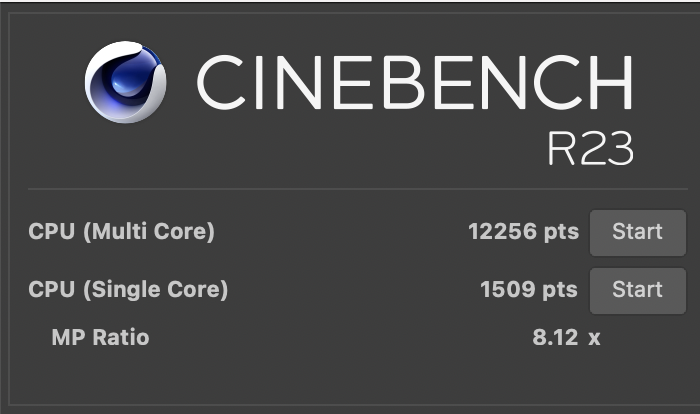Click the letter "C" starting CINEBENCH
Screen dimensions: 700x414
[223, 82]
